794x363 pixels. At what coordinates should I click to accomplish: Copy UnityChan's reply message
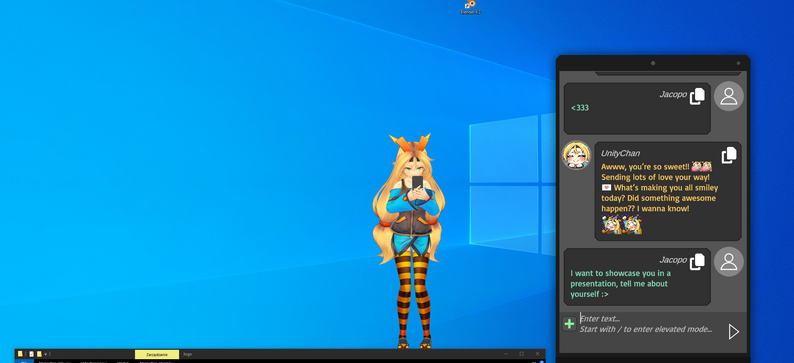click(729, 155)
